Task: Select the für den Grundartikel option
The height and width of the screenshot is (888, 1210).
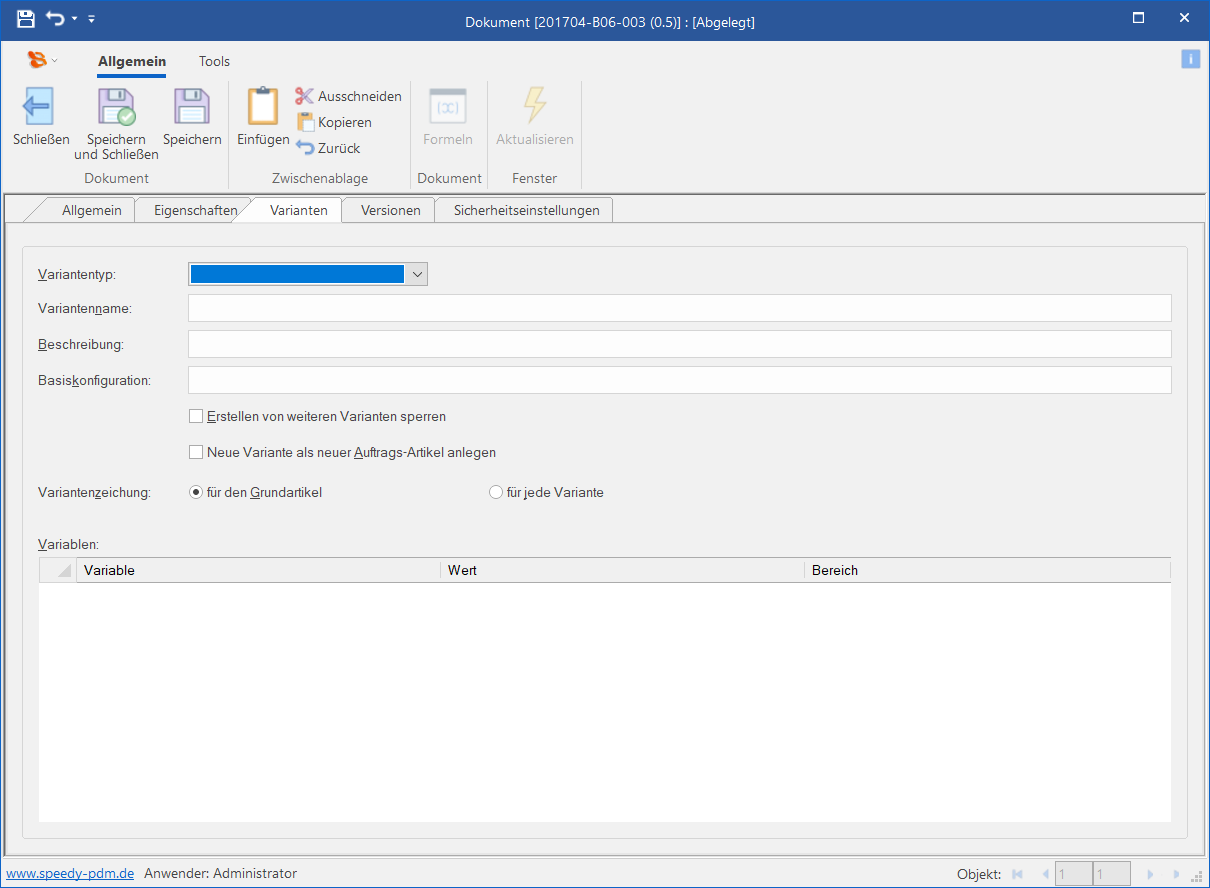Action: (x=196, y=492)
